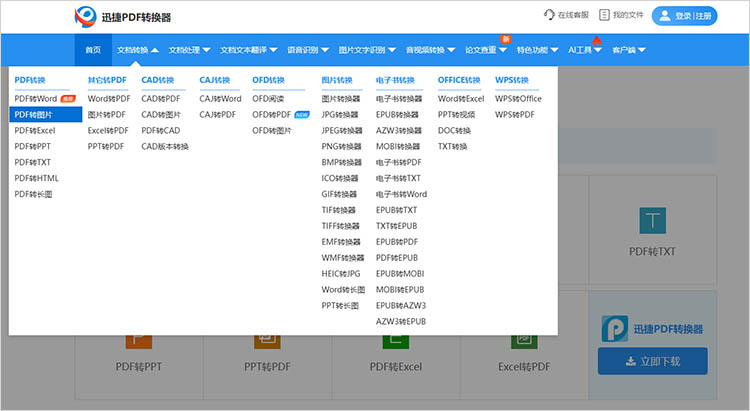Open CAJ转PDF link
Screen dimensions: 750x411
point(218,114)
